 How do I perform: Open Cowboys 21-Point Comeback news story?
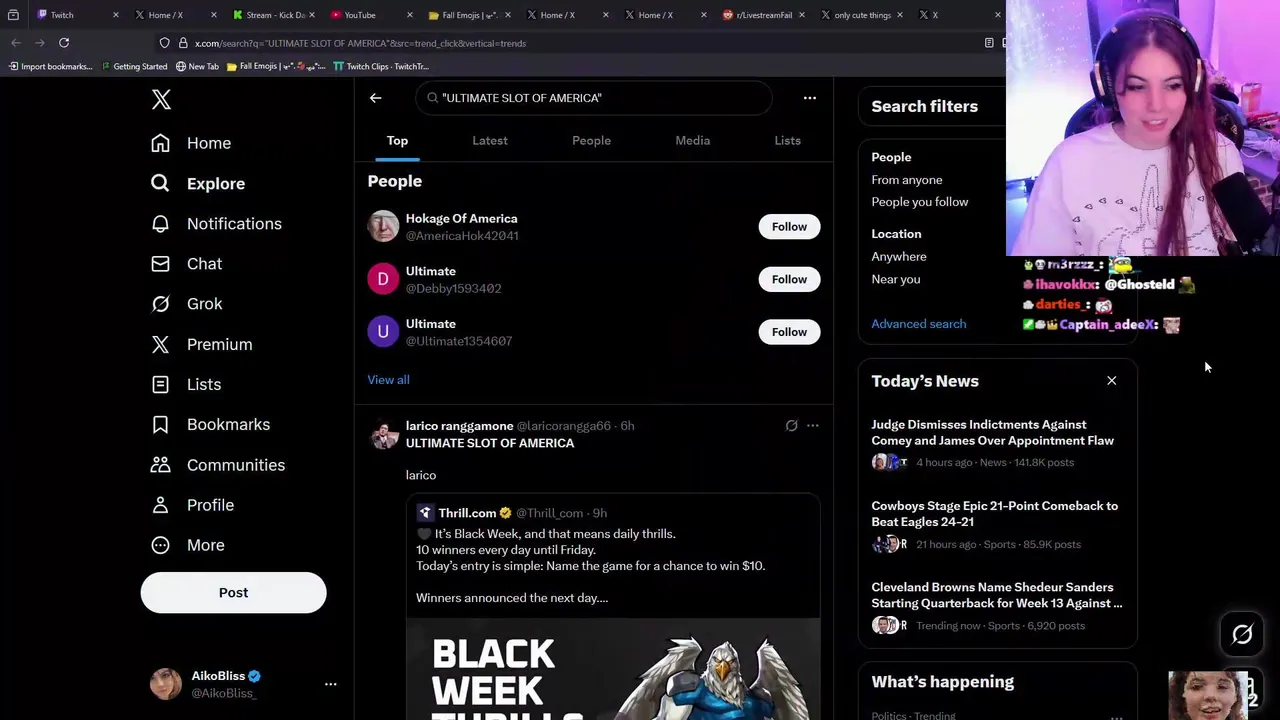pyautogui.click(x=997, y=524)
